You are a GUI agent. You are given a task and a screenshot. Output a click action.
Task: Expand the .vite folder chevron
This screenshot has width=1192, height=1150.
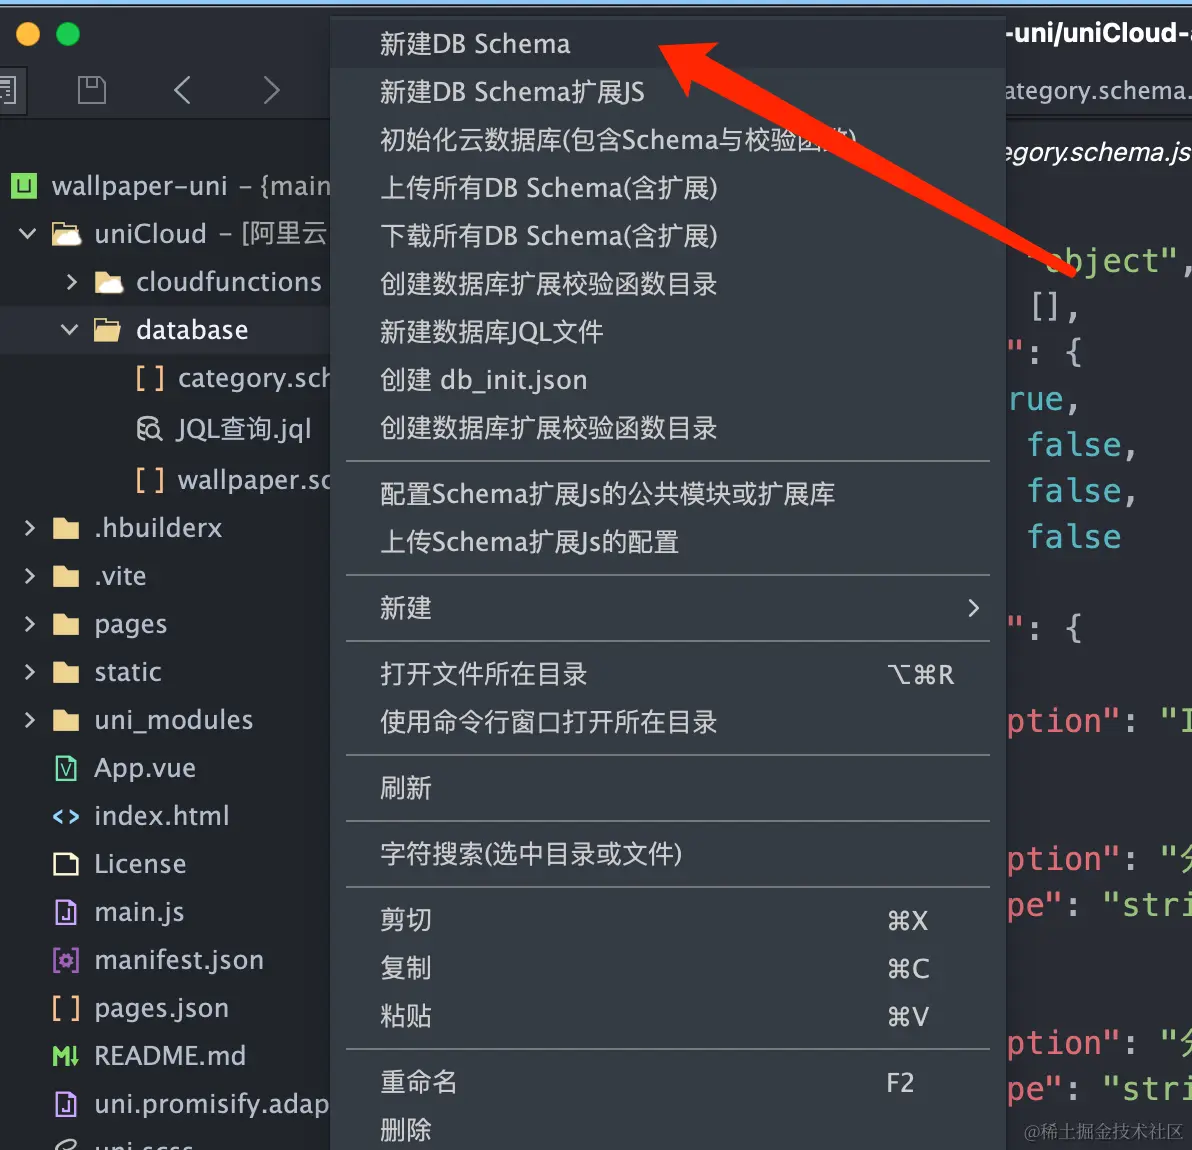click(30, 576)
